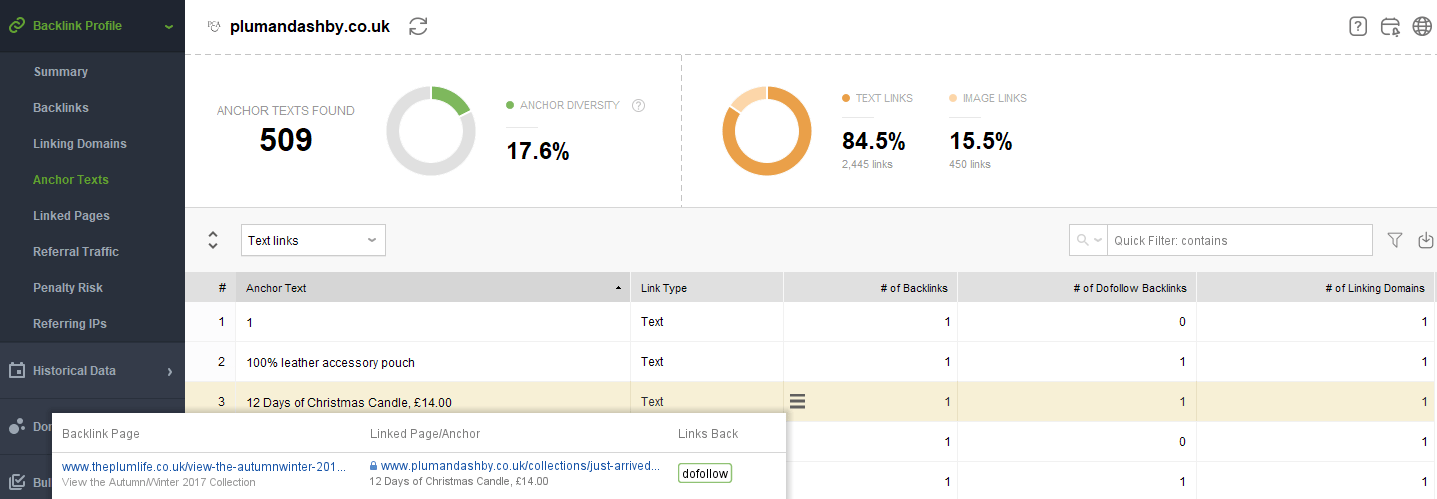Click the dofollow badge
The image size is (1437, 499).
pyautogui.click(x=705, y=473)
